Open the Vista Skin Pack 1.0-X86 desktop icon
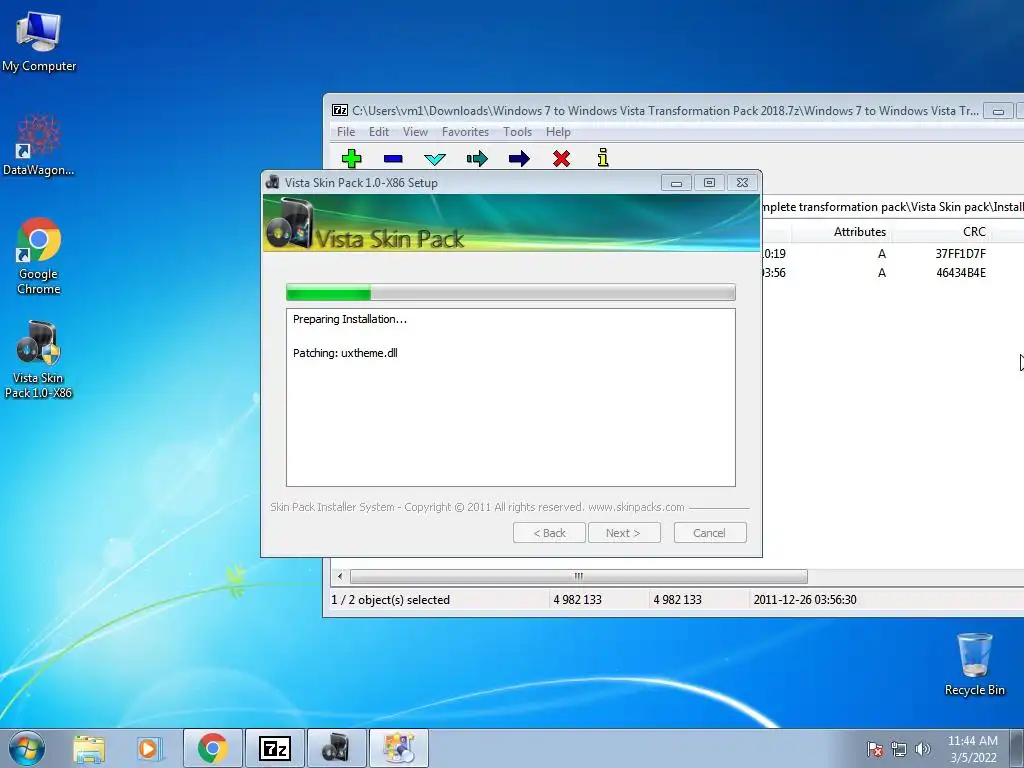Viewport: 1024px width, 768px height. 39,359
